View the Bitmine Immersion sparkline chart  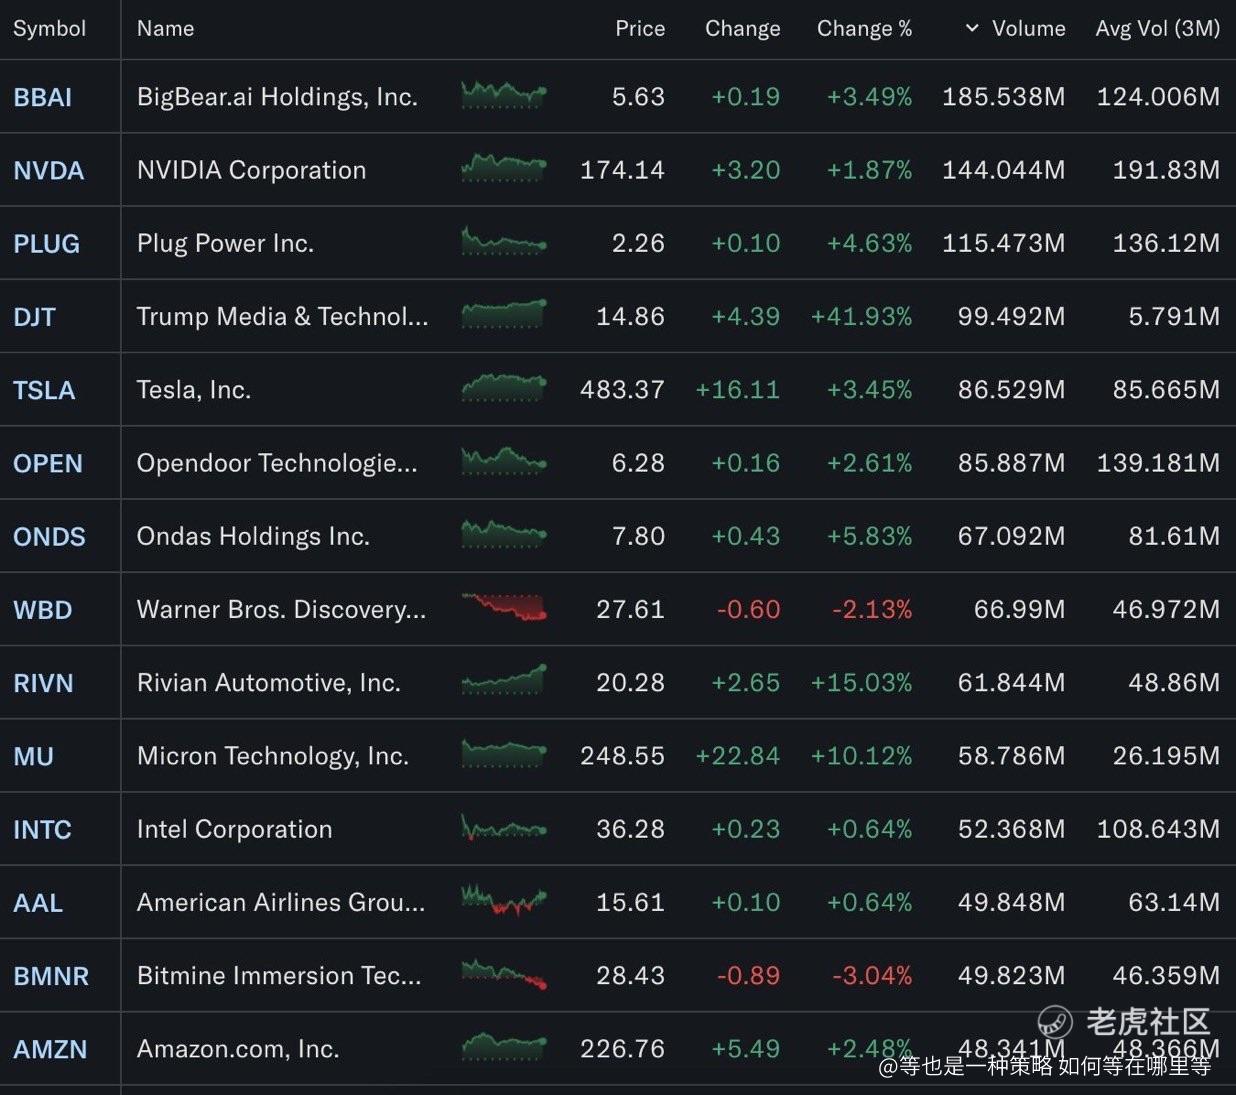504,974
